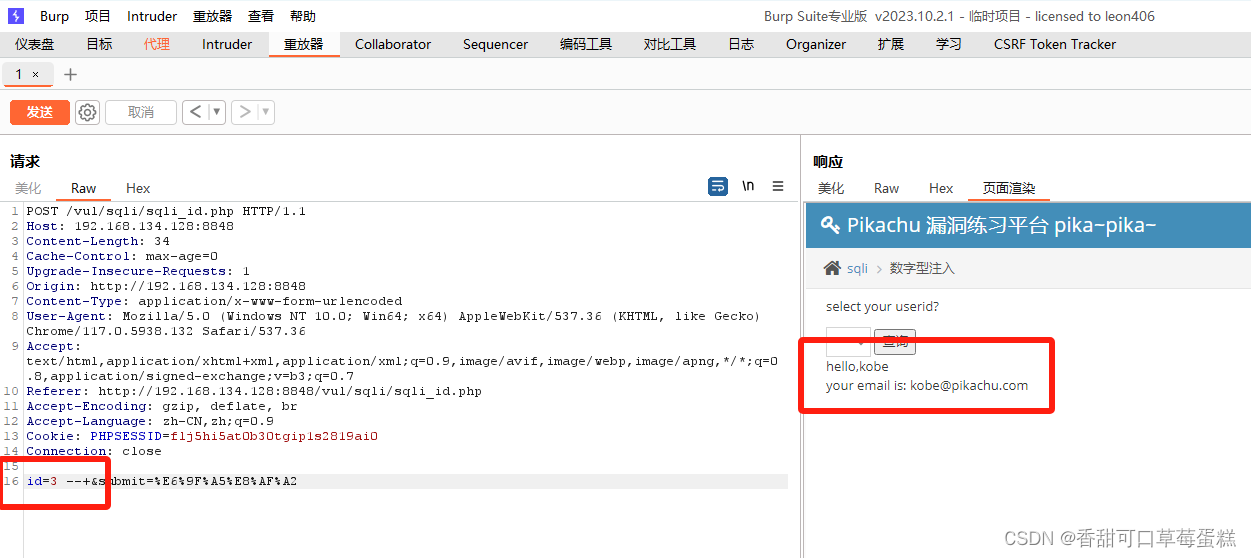Image resolution: width=1251 pixels, height=558 pixels.
Task: Switch to the 对比工具 tab
Action: [x=670, y=44]
